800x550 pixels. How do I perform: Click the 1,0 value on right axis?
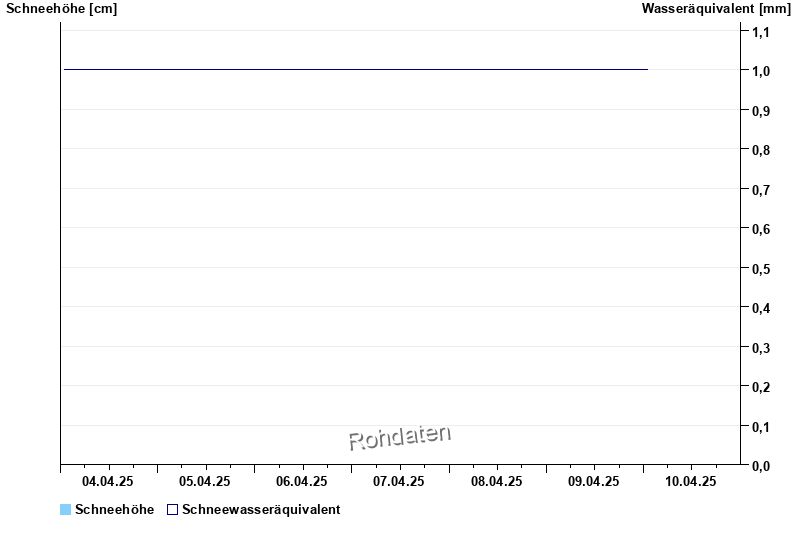coord(760,71)
